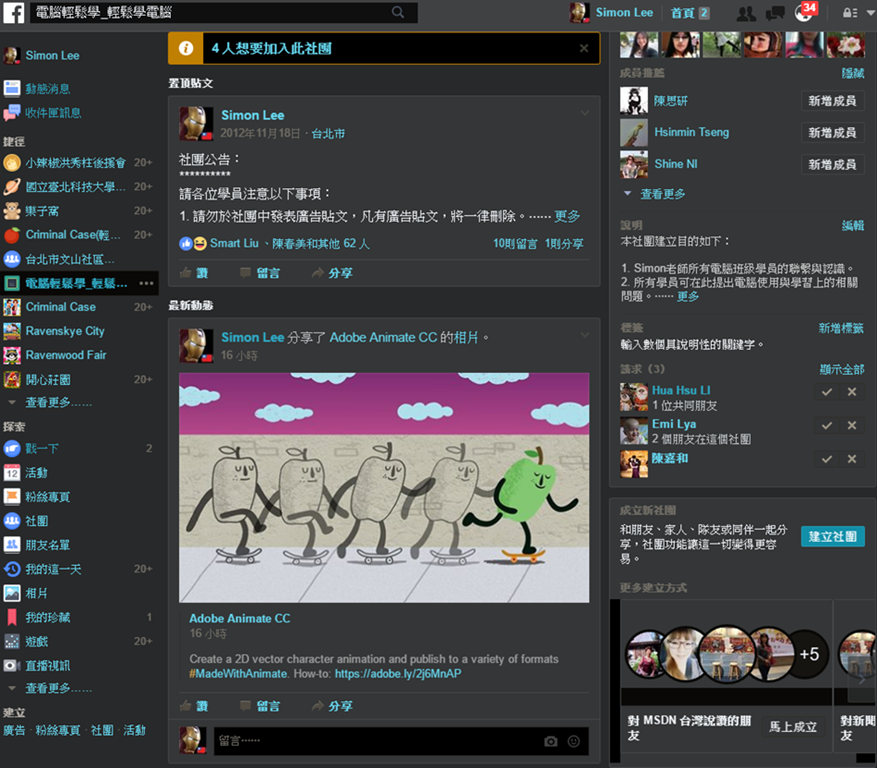Open 活動 events calendar icon
The image size is (877, 768).
(12, 473)
